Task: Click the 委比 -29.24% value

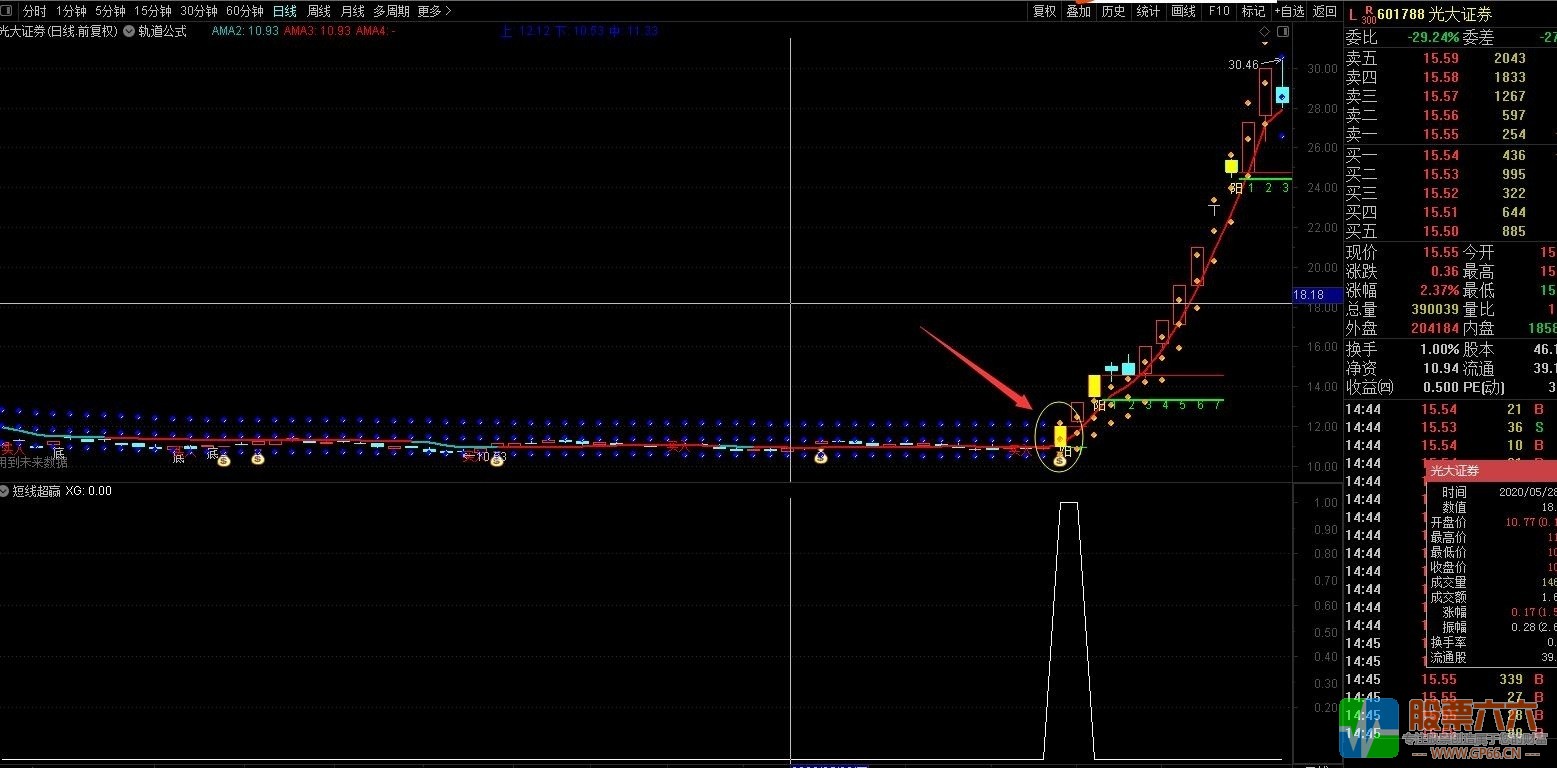Action: pyautogui.click(x=1433, y=37)
